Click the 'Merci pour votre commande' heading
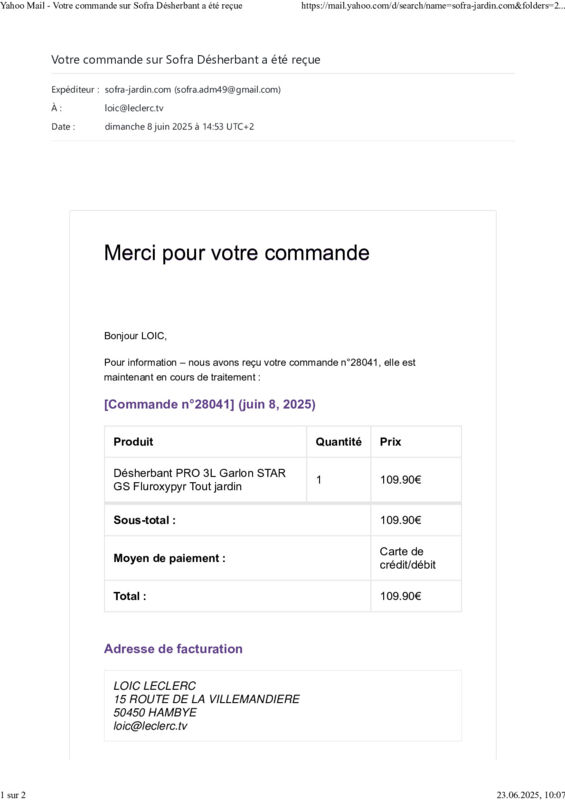The image size is (565, 800). click(237, 253)
